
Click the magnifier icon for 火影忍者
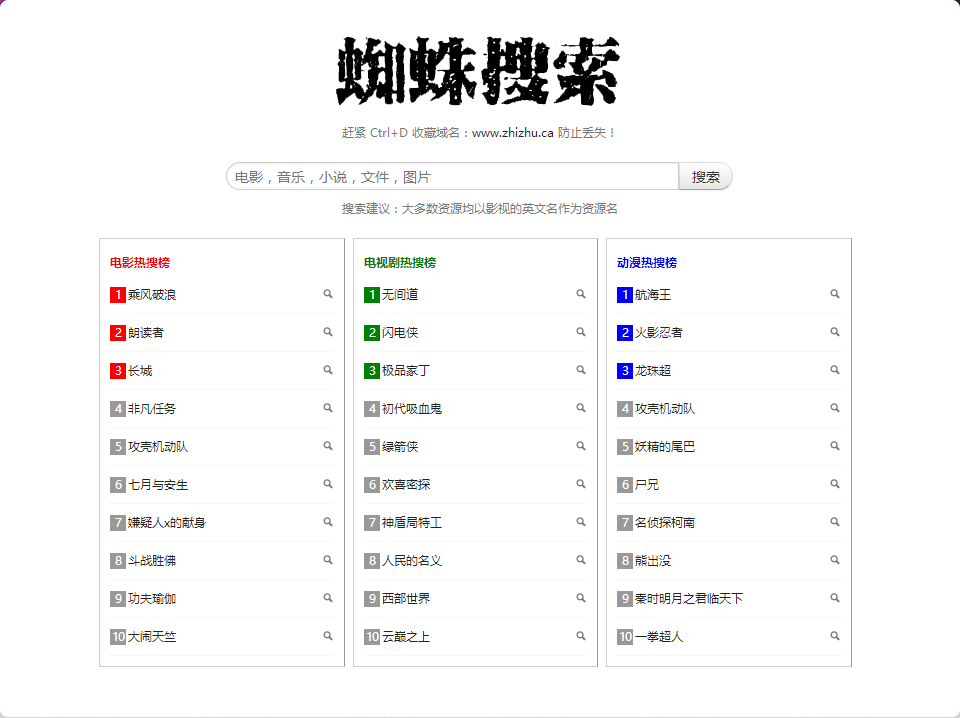click(835, 332)
